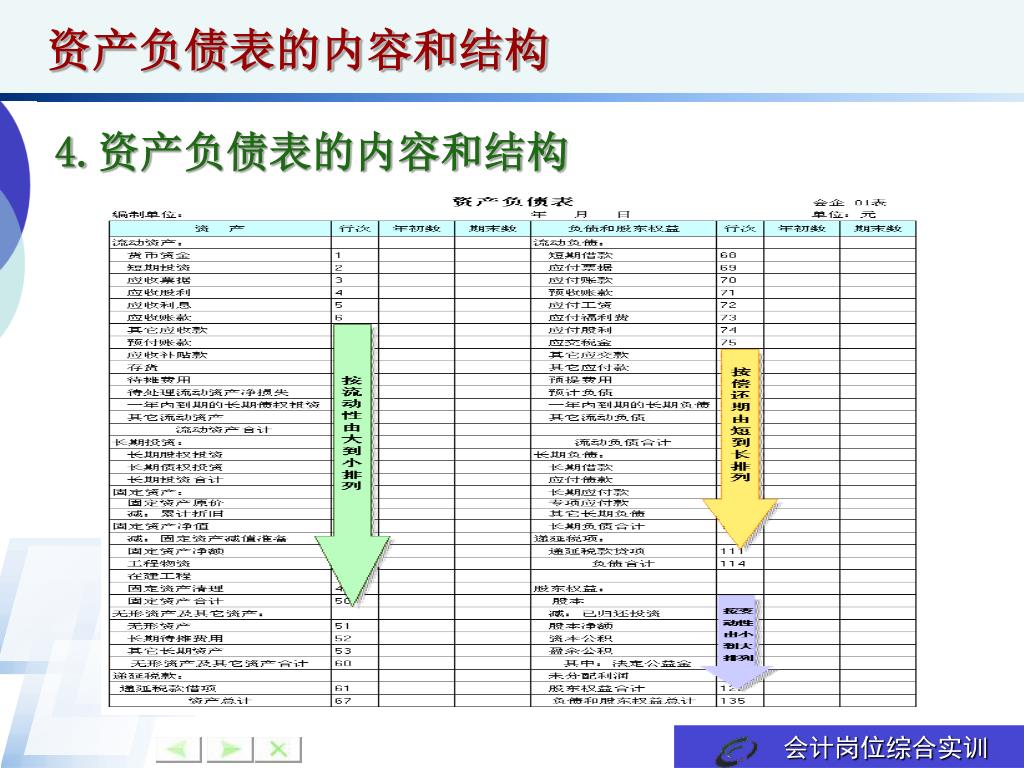Select the 应收票据 row
The height and width of the screenshot is (768, 1024).
[159, 280]
